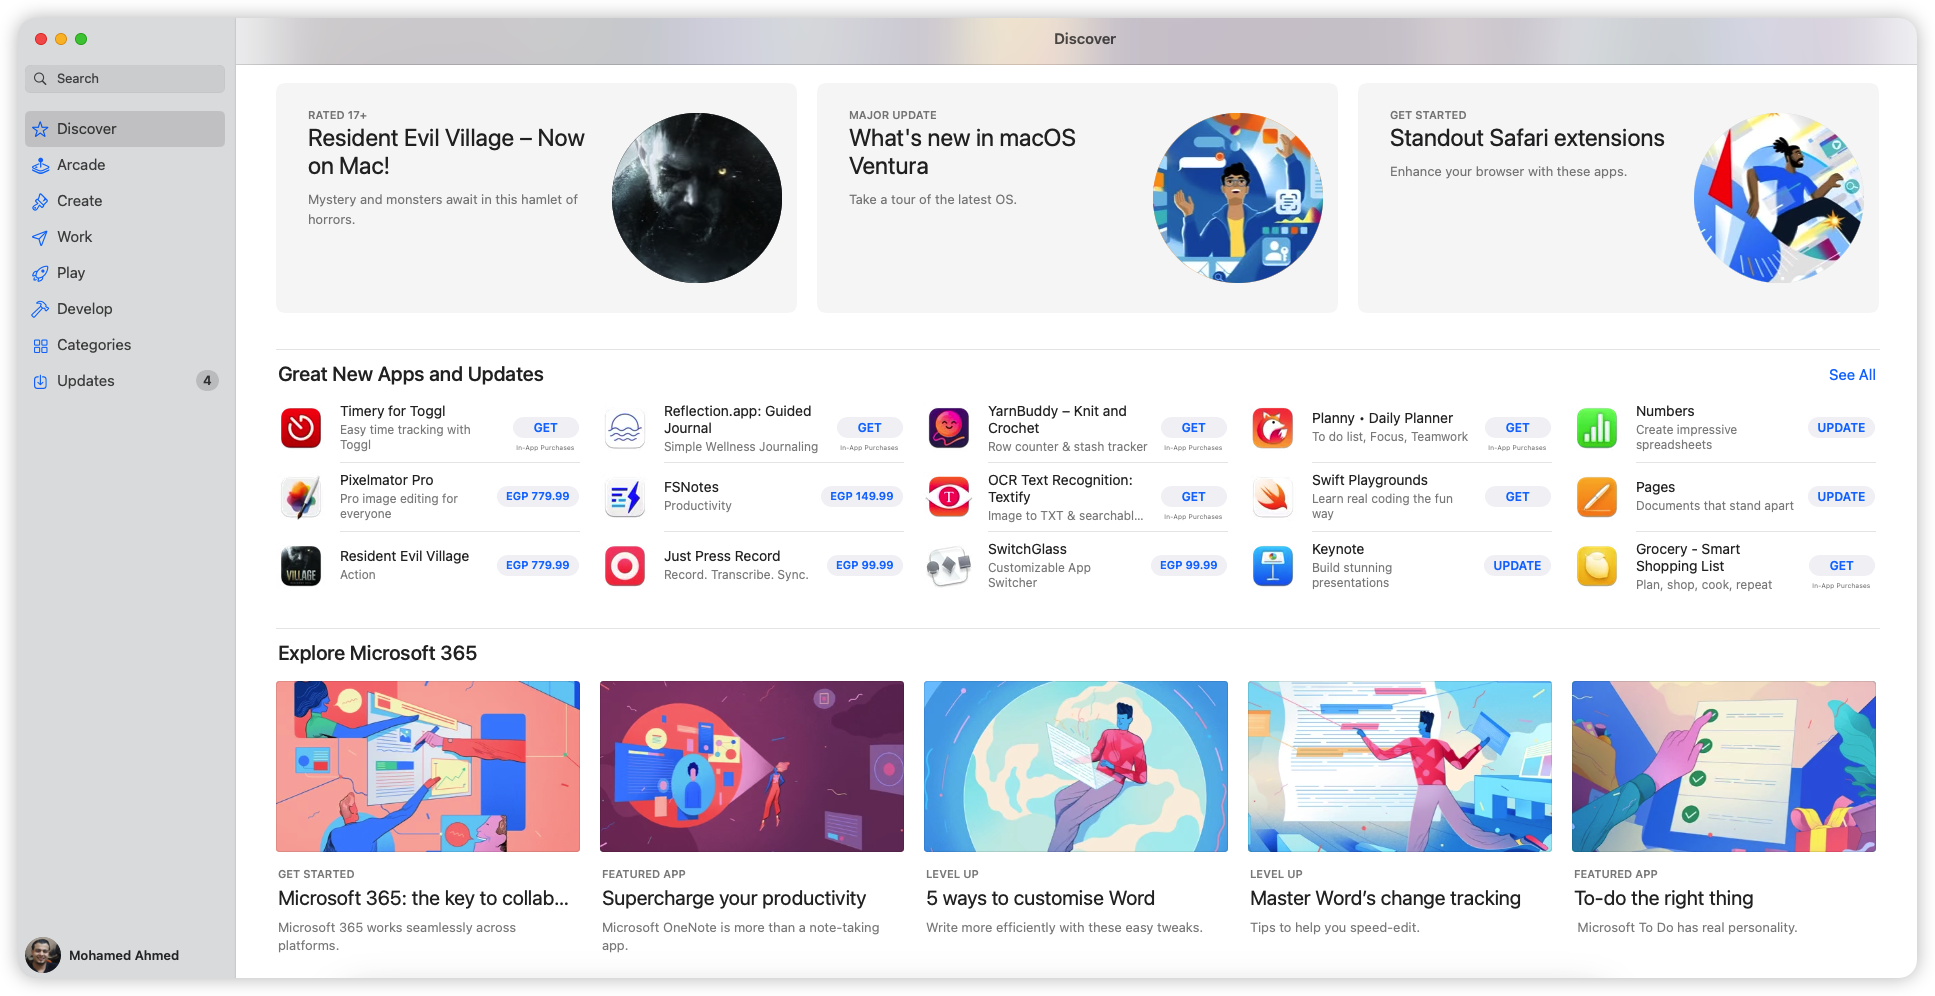1935x996 pixels.
Task: Open the Keynote app icon
Action: coord(1273,566)
